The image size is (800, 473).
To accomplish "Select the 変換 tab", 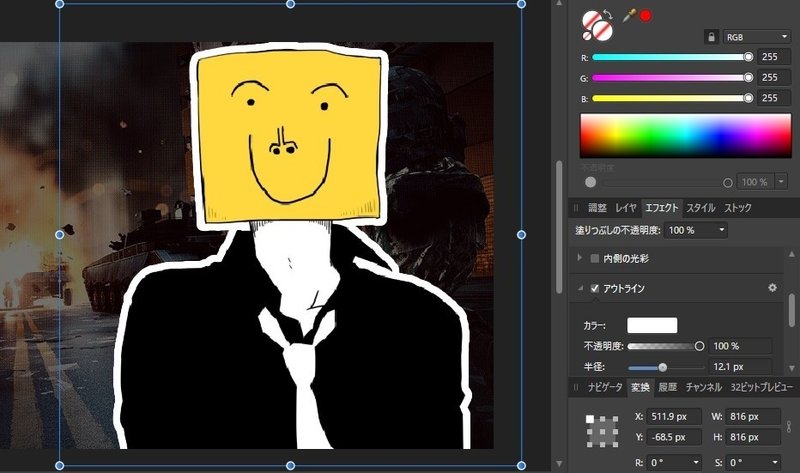I will pos(640,387).
